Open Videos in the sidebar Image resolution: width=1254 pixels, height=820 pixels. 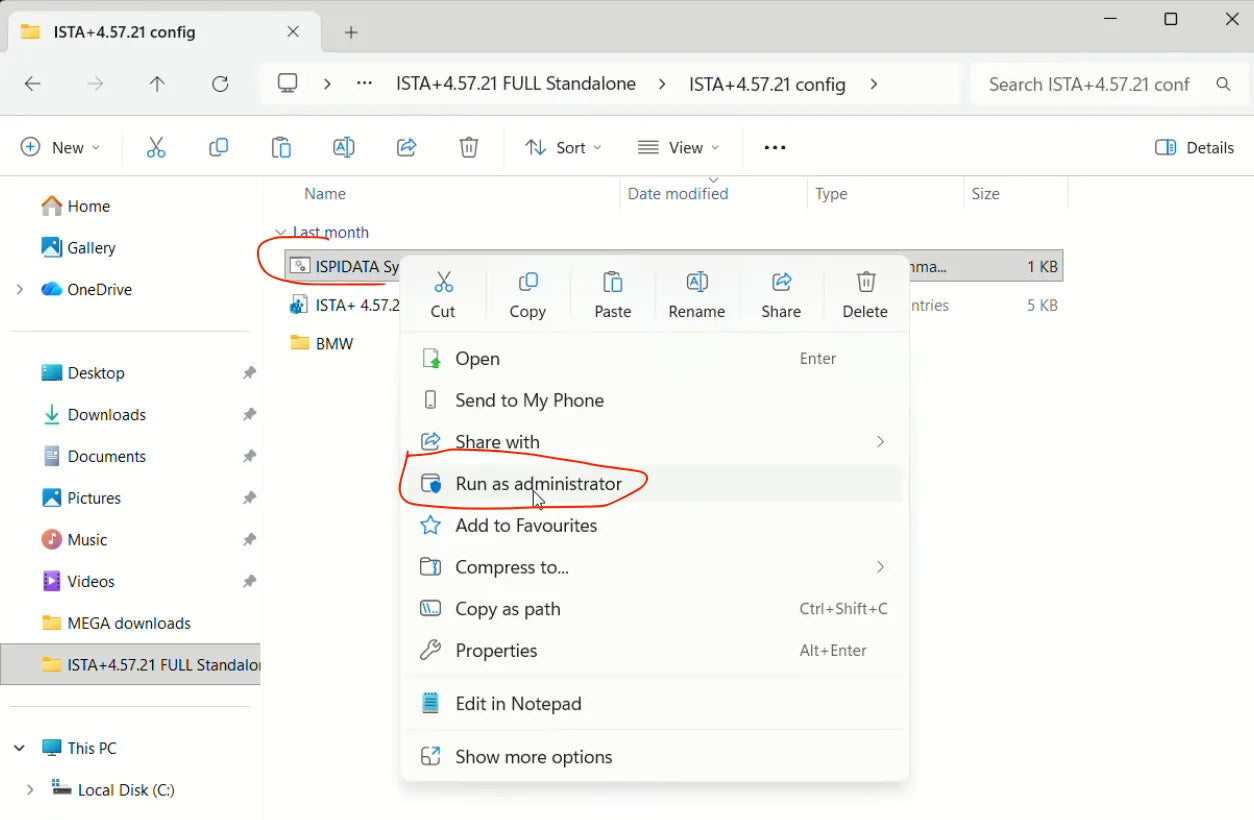(x=78, y=581)
